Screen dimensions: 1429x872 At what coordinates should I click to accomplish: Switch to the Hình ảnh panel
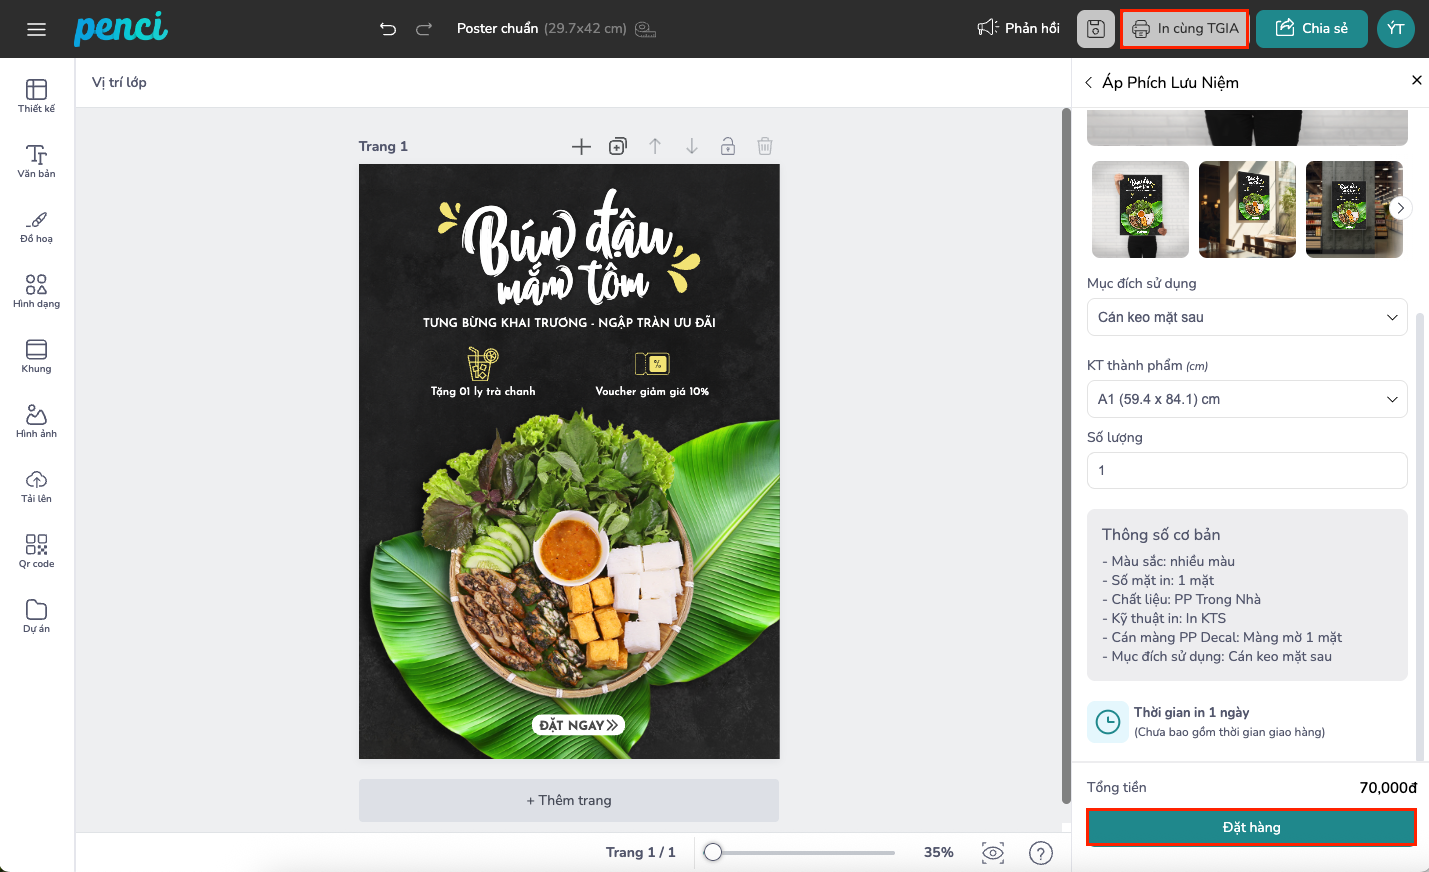click(x=37, y=420)
